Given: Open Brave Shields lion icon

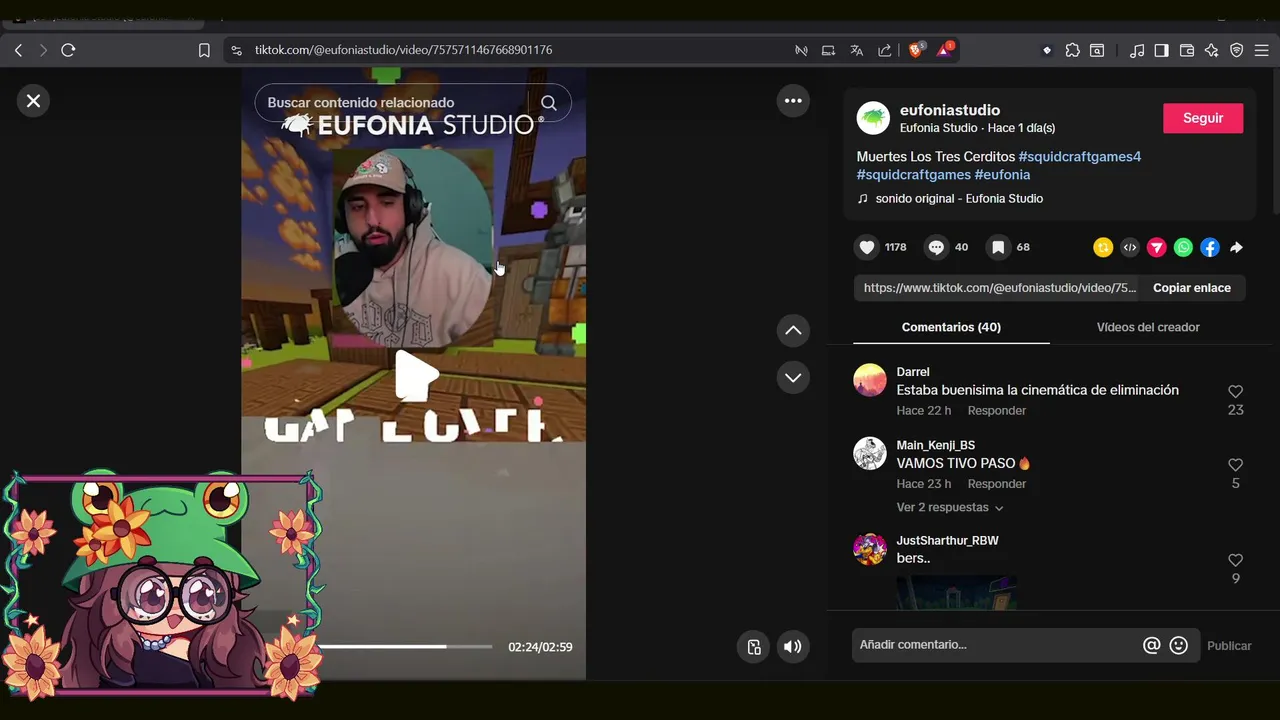Looking at the screenshot, I should click(x=916, y=50).
